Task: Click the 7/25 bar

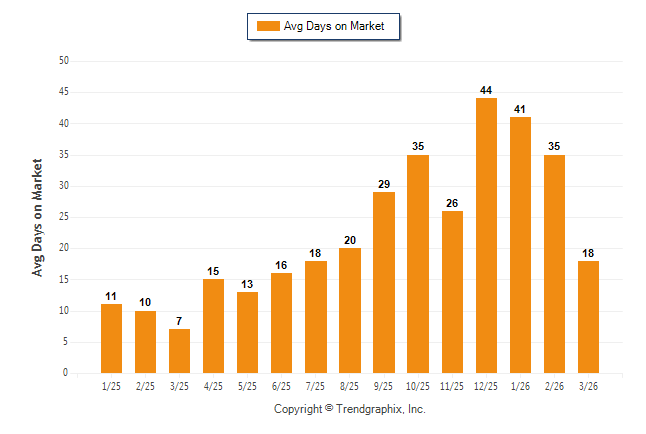Action: pos(316,316)
